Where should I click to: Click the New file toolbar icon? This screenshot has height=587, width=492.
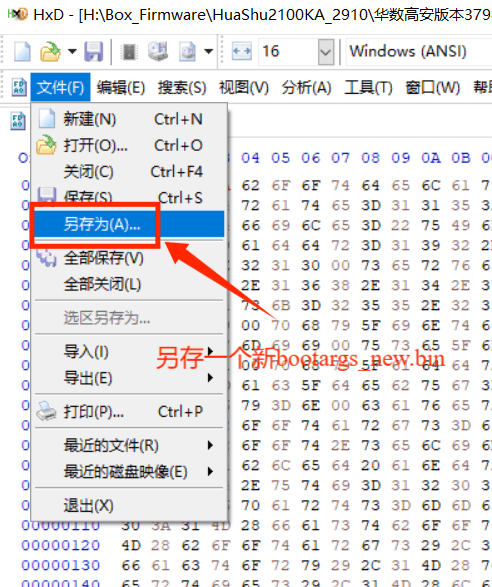(x=22, y=51)
